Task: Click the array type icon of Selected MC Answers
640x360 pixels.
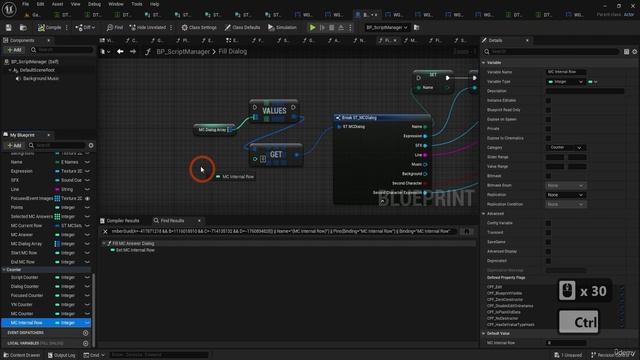Action: click(x=57, y=217)
